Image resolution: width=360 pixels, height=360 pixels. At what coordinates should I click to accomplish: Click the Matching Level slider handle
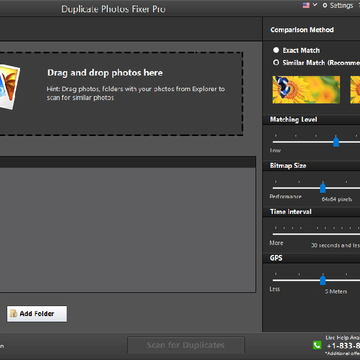pyautogui.click(x=336, y=141)
